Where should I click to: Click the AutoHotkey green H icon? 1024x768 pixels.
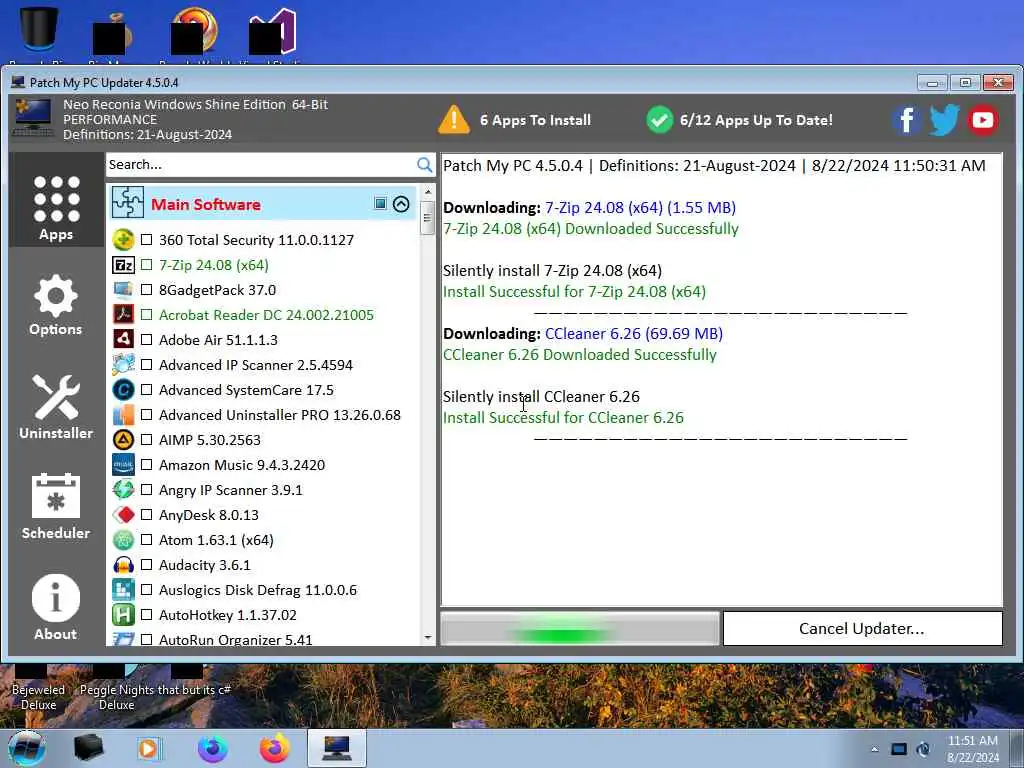(x=123, y=615)
